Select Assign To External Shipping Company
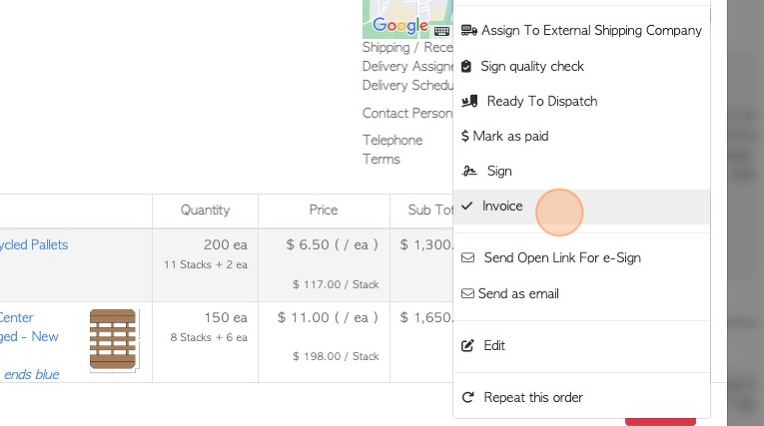Screen dimensions: 764x426 [591, 31]
